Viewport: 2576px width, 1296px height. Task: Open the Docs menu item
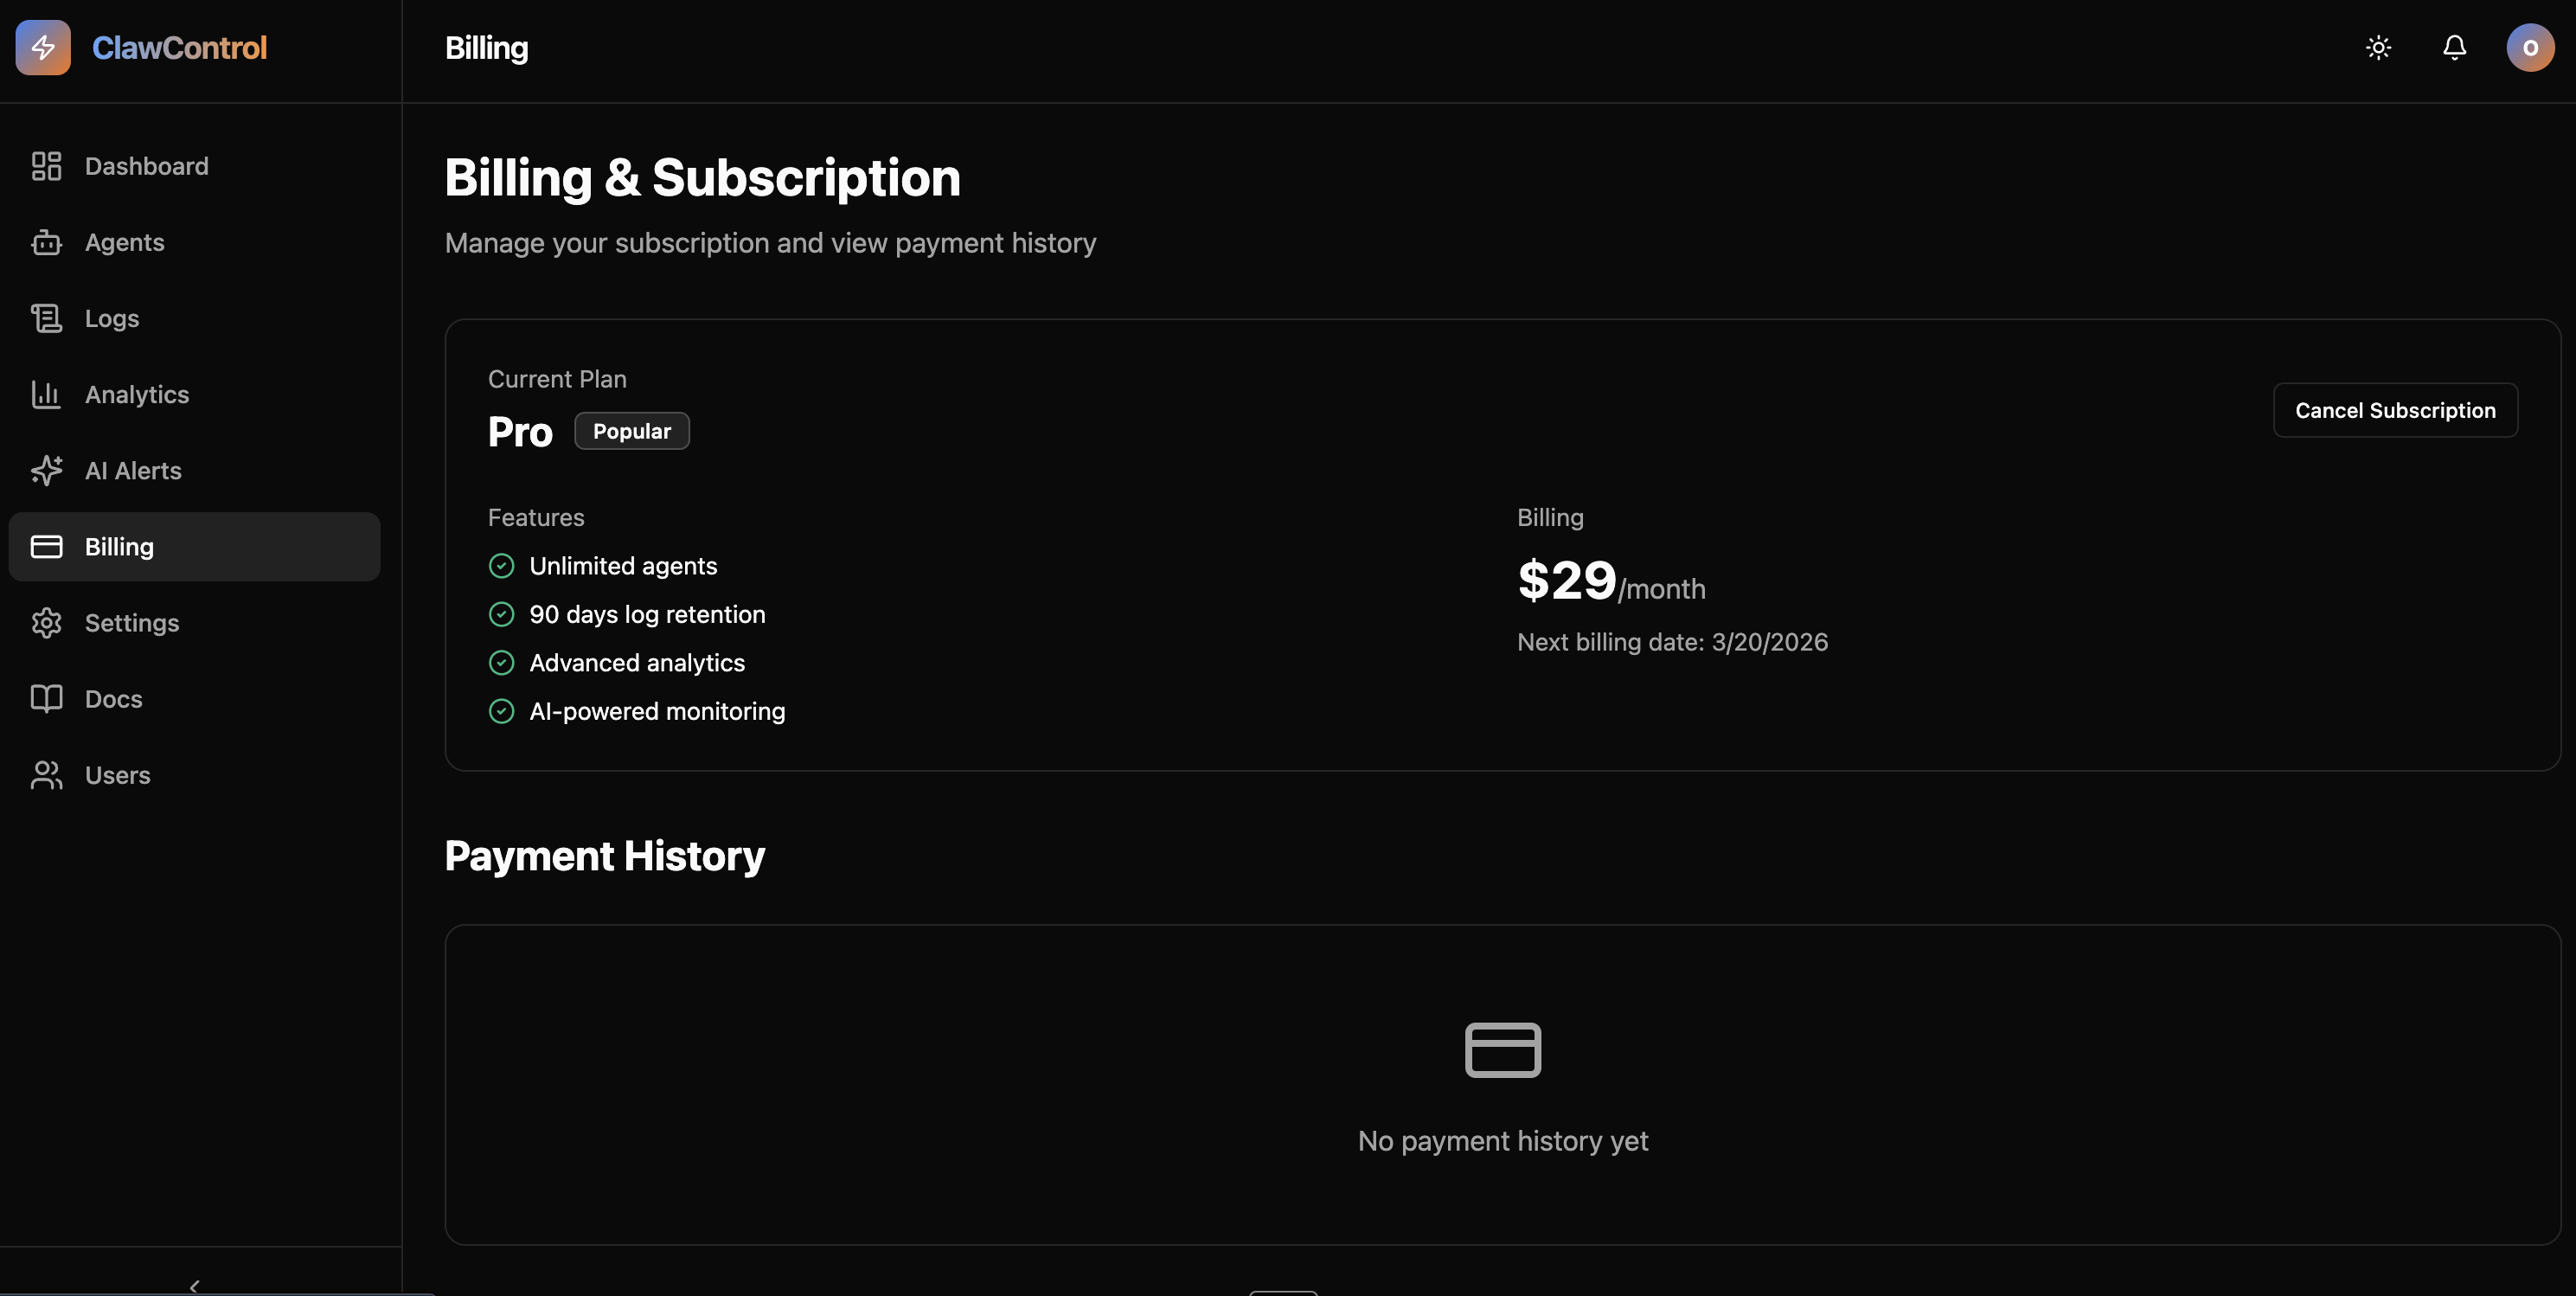(x=113, y=699)
